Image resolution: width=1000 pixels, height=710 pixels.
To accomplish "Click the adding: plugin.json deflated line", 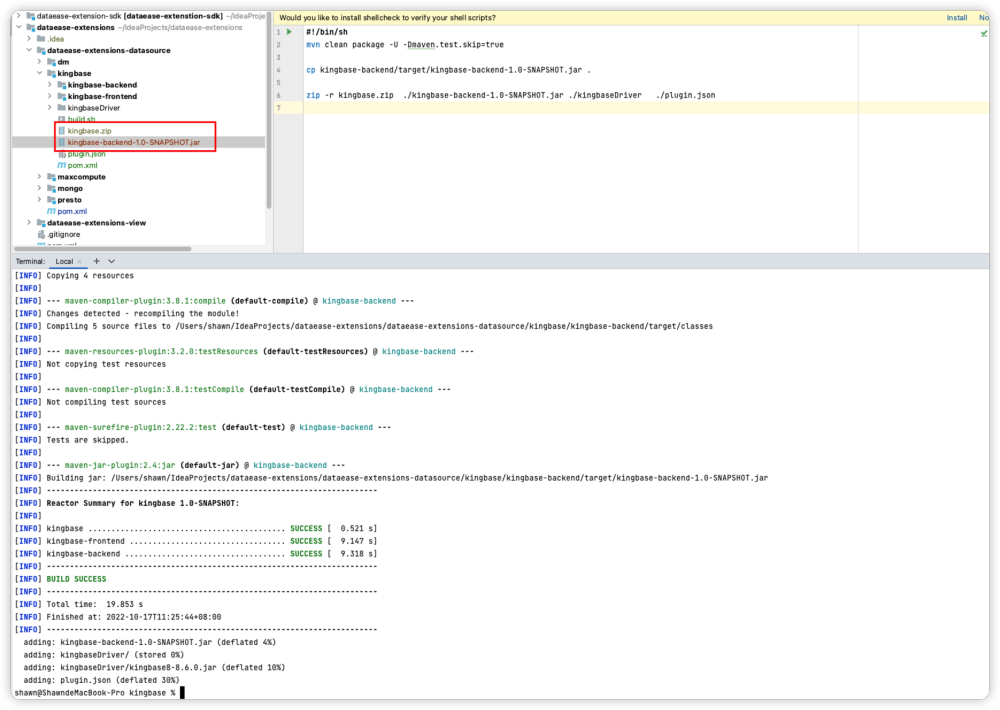I will [101, 680].
